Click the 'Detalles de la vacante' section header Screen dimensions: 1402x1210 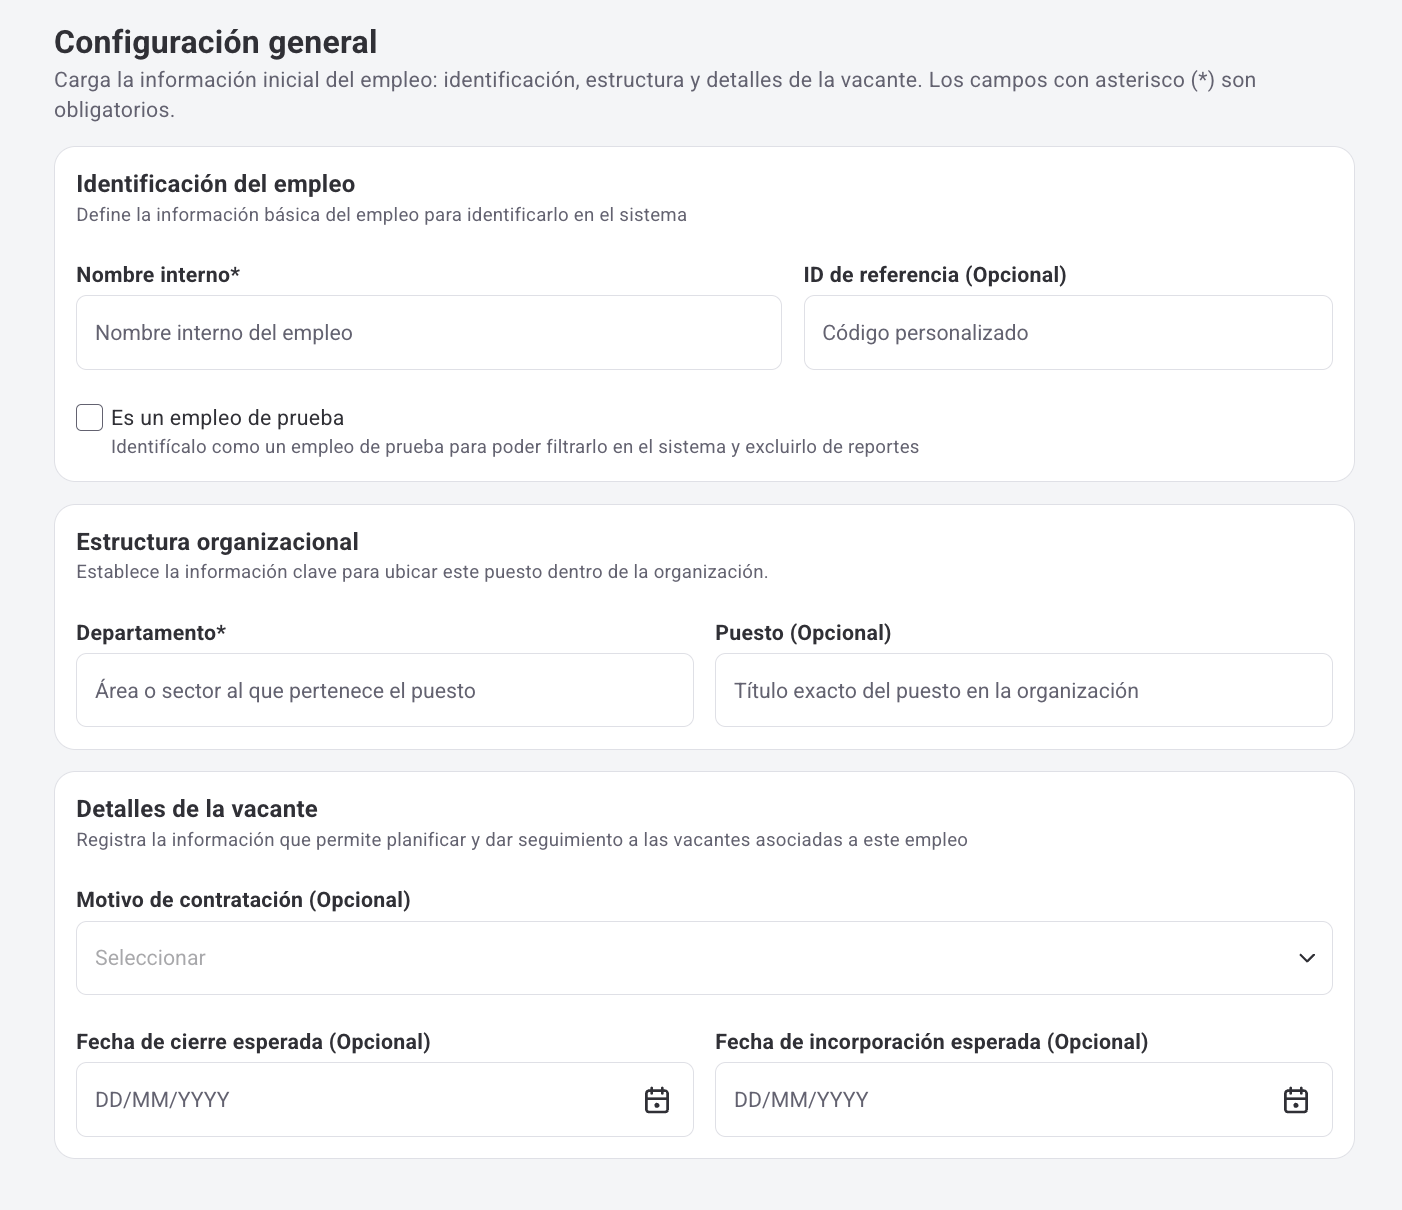[196, 808]
